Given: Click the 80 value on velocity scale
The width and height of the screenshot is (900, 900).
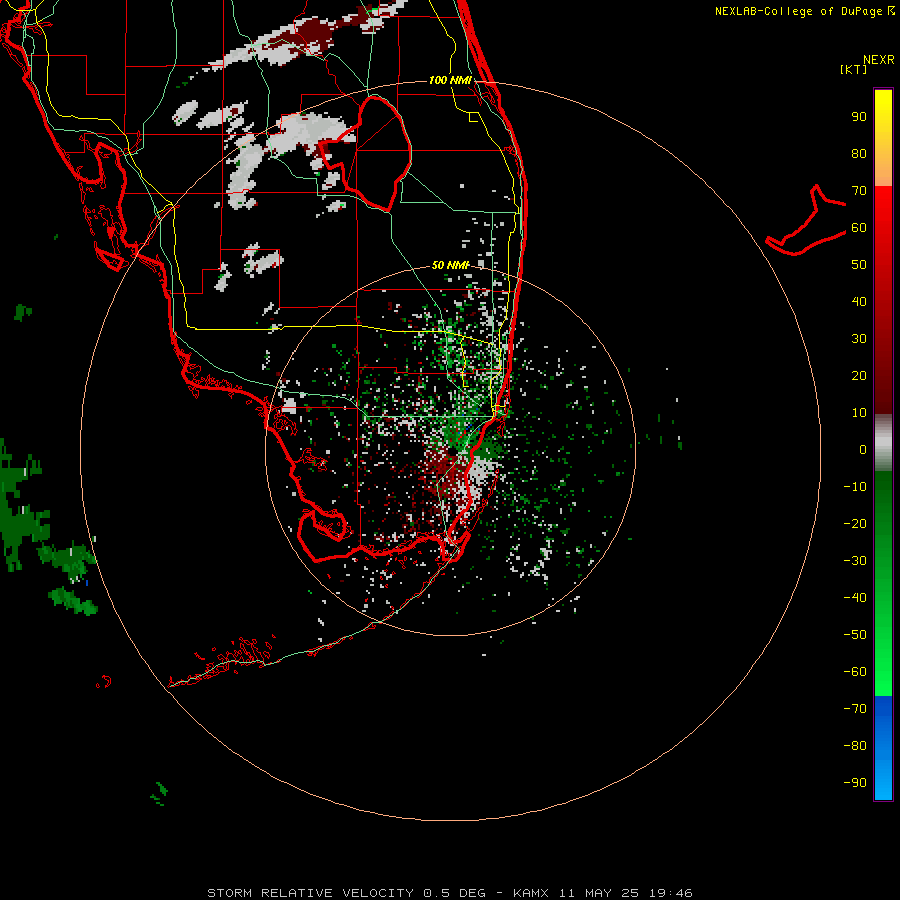Looking at the screenshot, I should pos(859,154).
